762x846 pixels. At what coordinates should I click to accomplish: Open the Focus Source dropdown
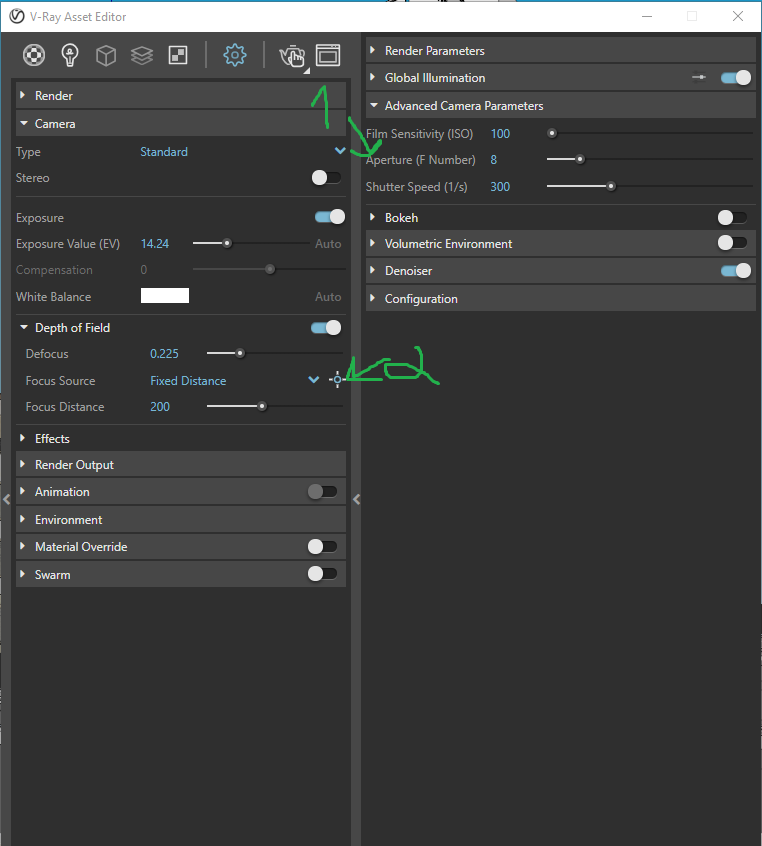235,380
